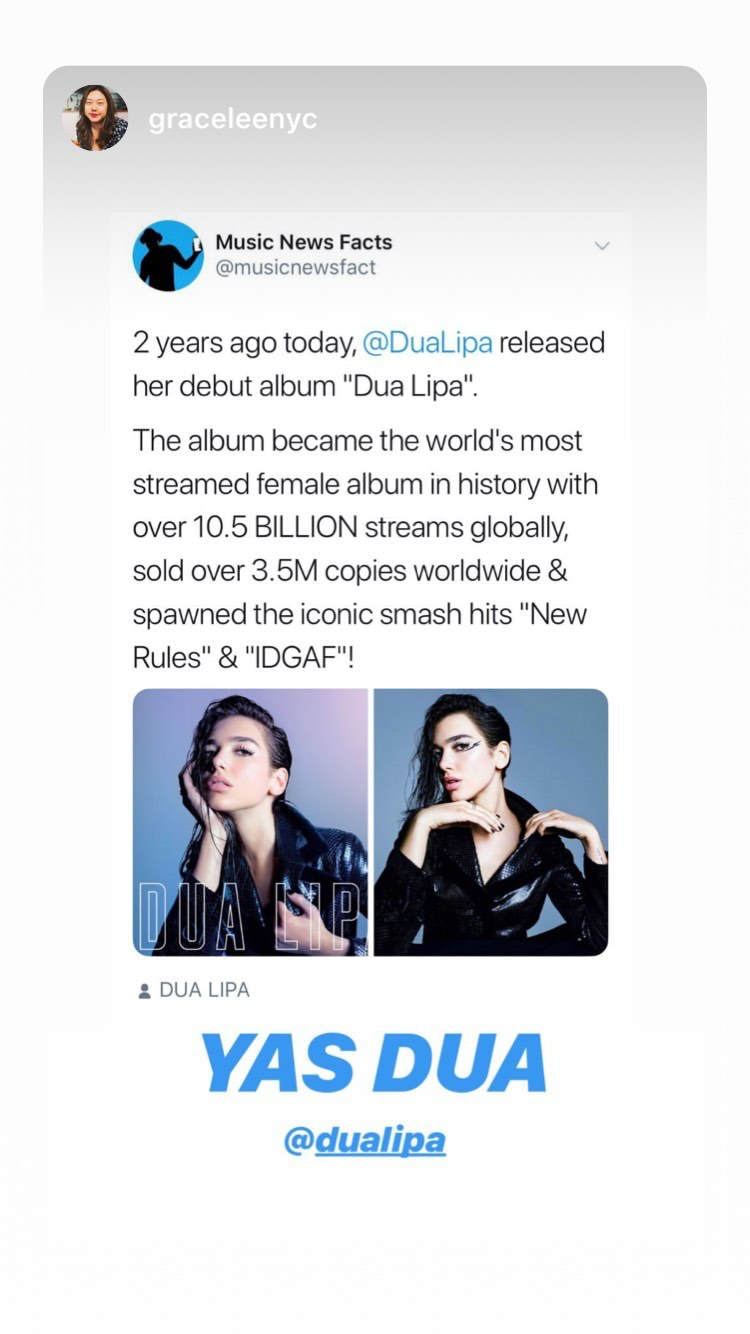750x1334 pixels.
Task: Open the @musicnewsfact handle
Action: point(296,268)
